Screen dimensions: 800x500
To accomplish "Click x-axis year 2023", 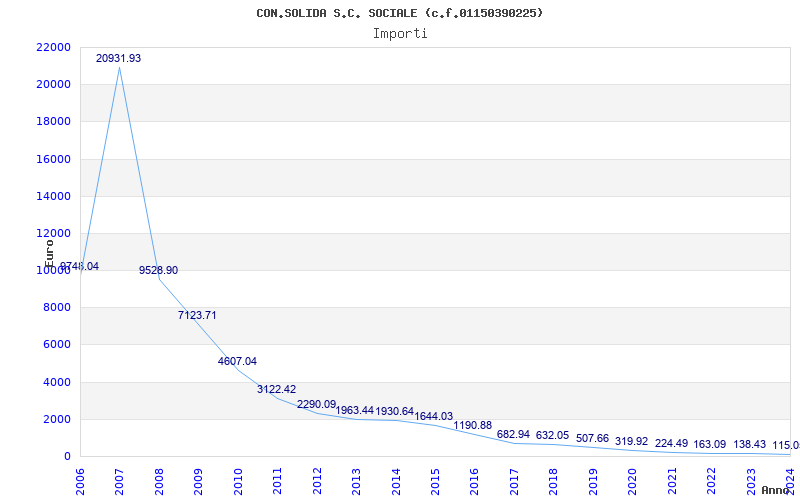I will click(750, 481).
